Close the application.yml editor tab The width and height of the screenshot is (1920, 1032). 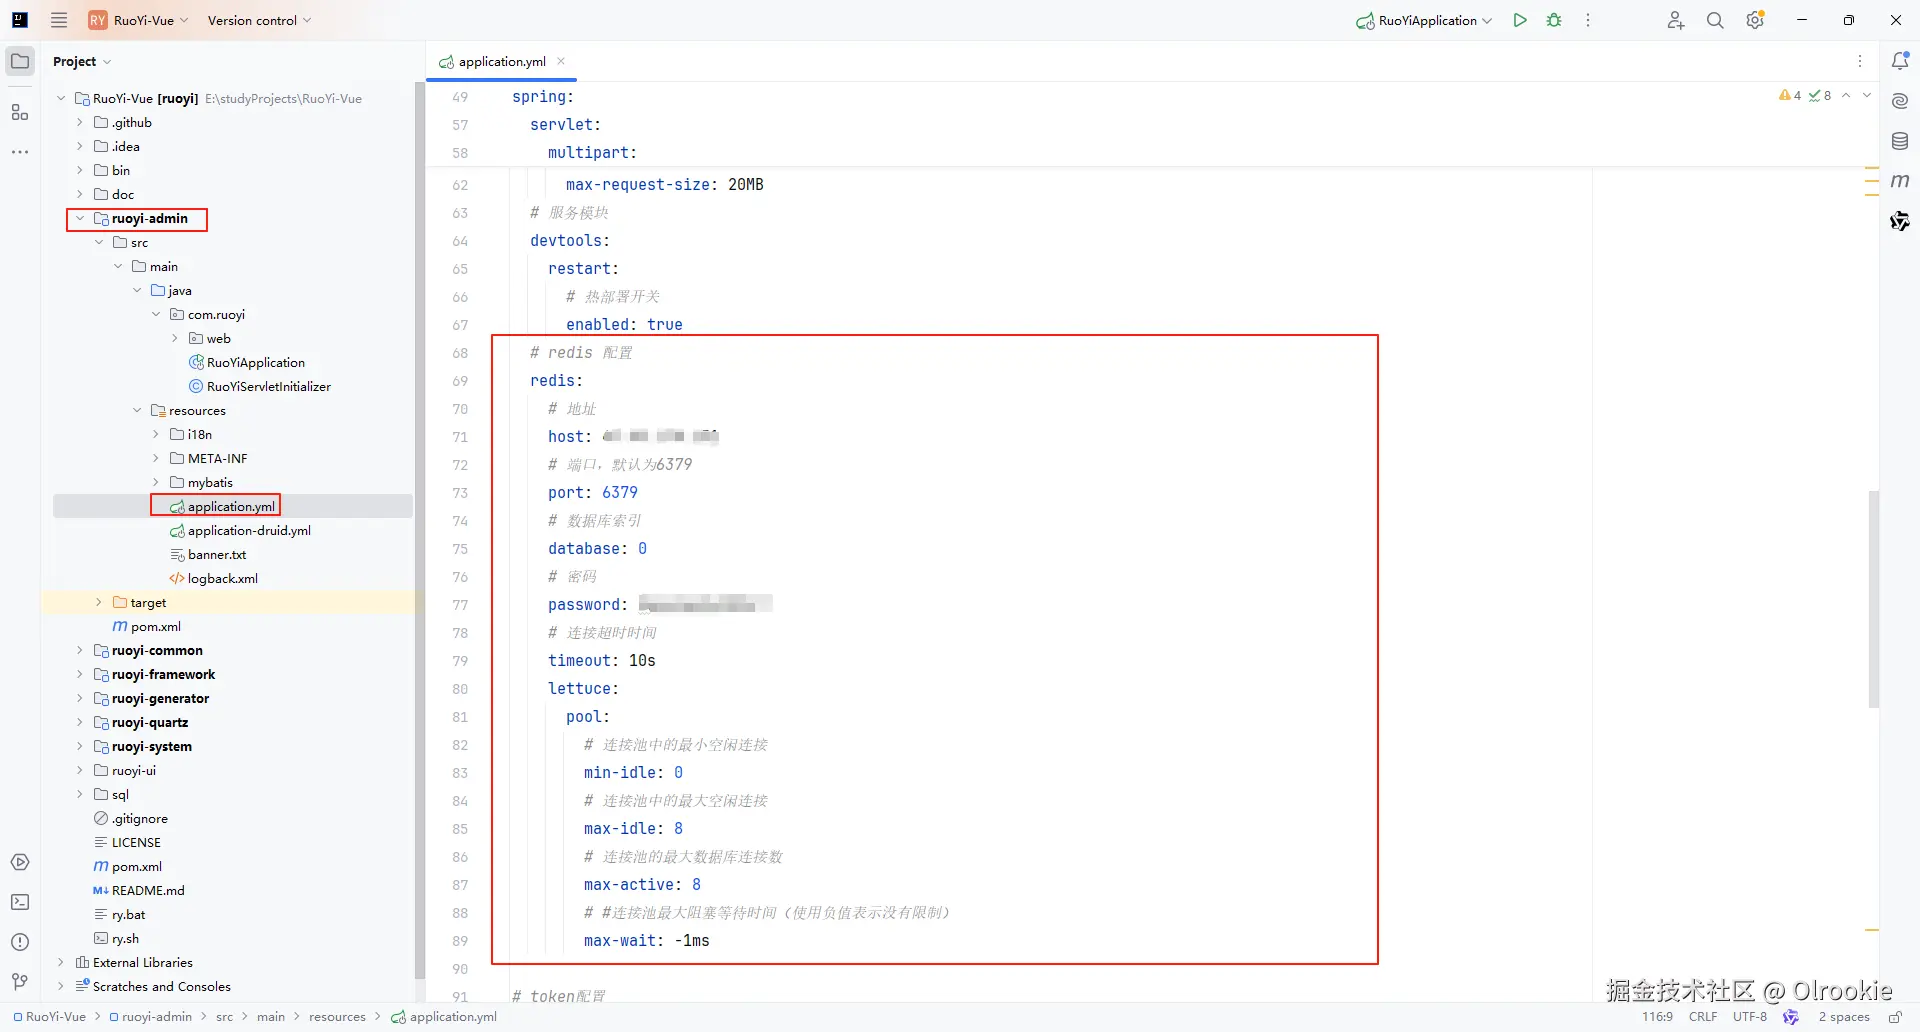[561, 61]
